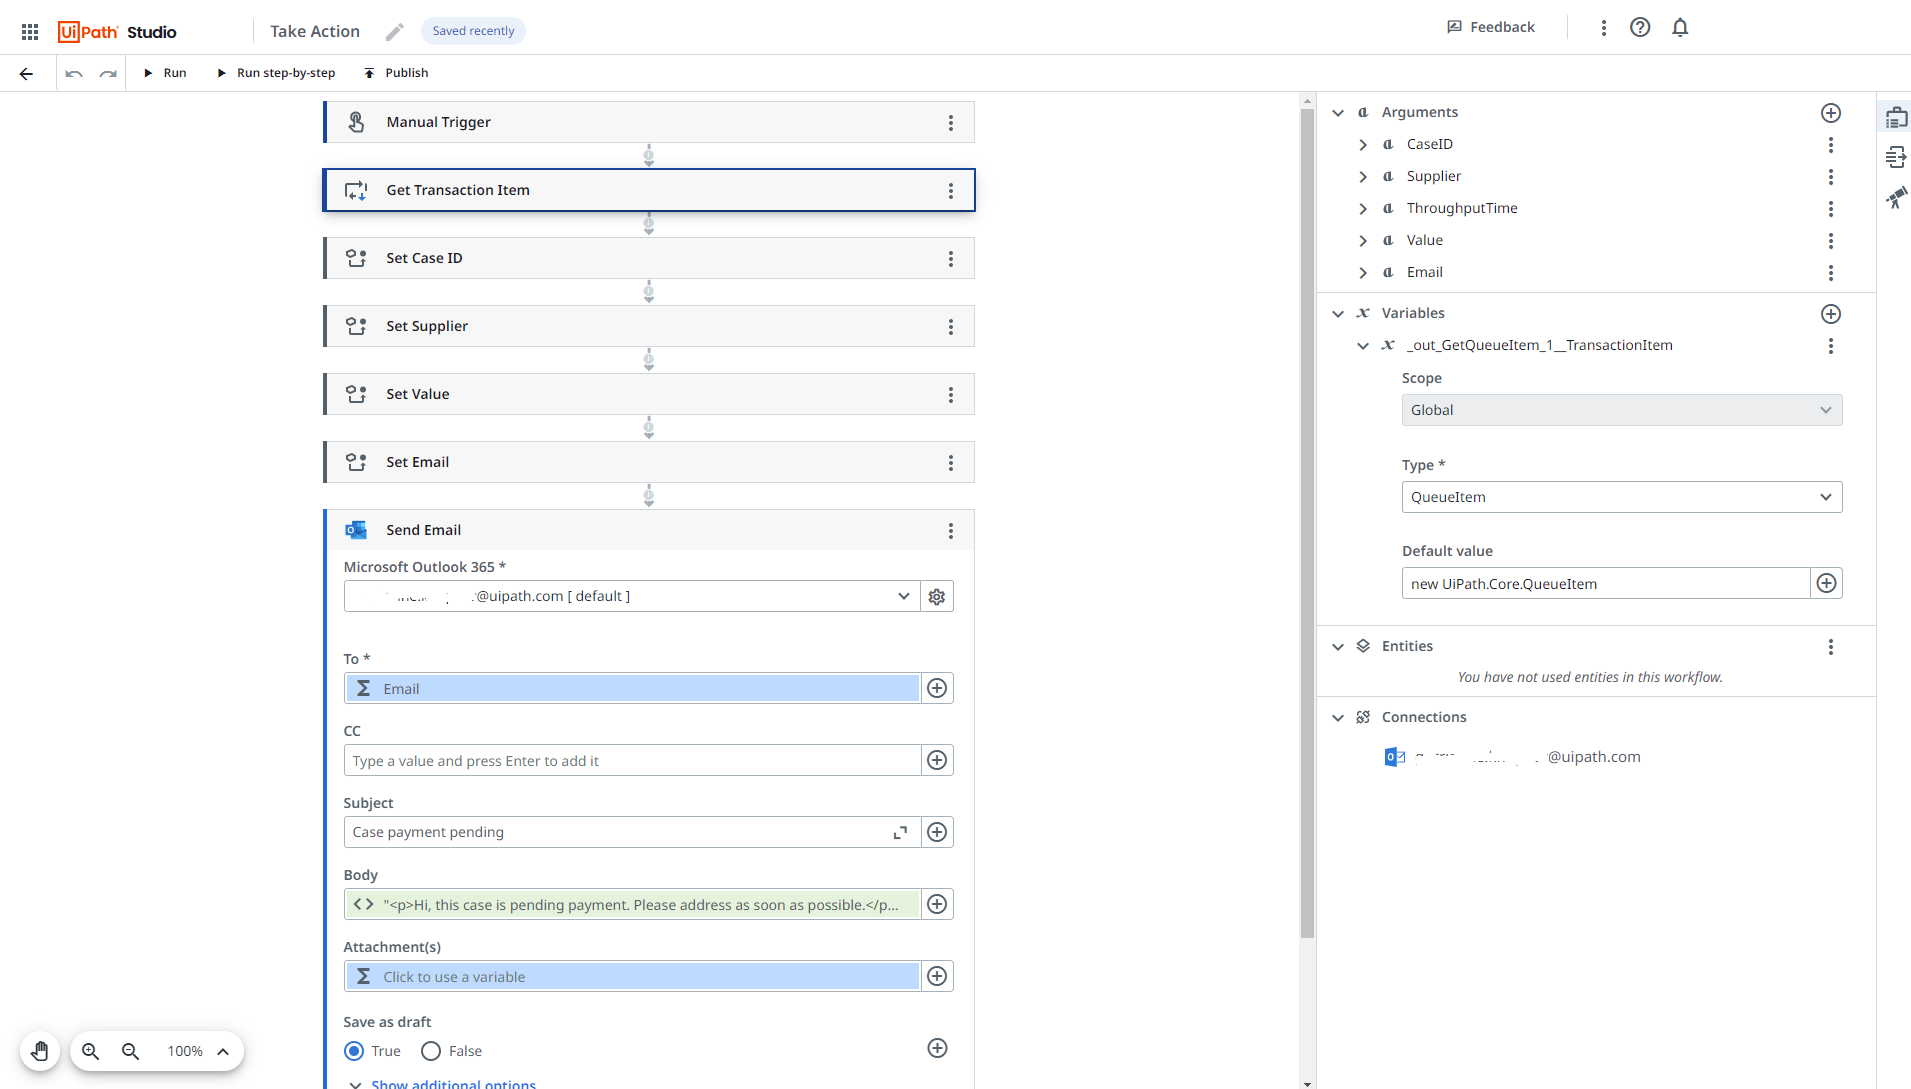1911x1089 pixels.
Task: Expand the Subject field into full editor
Action: click(899, 831)
